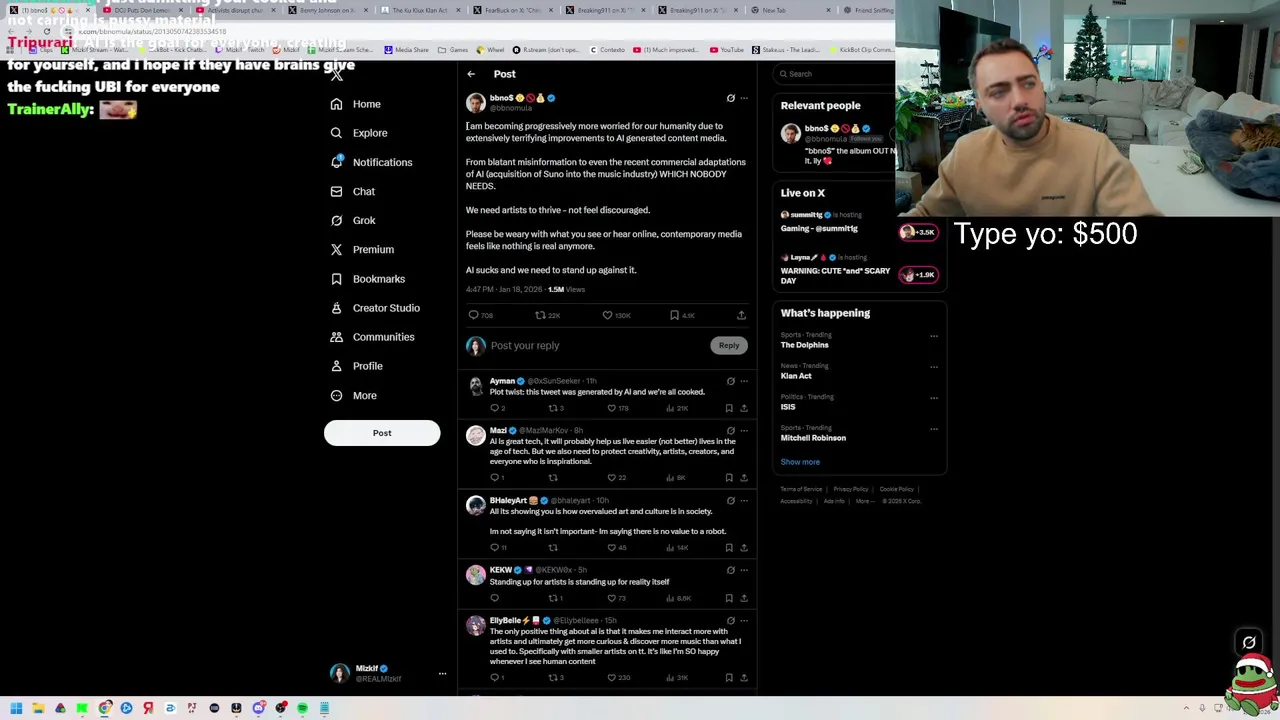Viewport: 1280px width, 720px height.
Task: Open Discord on the taskbar
Action: pos(258,708)
